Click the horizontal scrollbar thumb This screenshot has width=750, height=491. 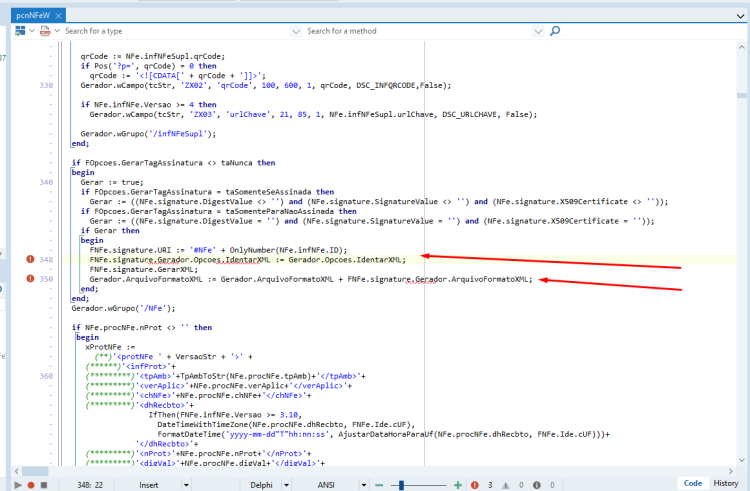[35, 471]
